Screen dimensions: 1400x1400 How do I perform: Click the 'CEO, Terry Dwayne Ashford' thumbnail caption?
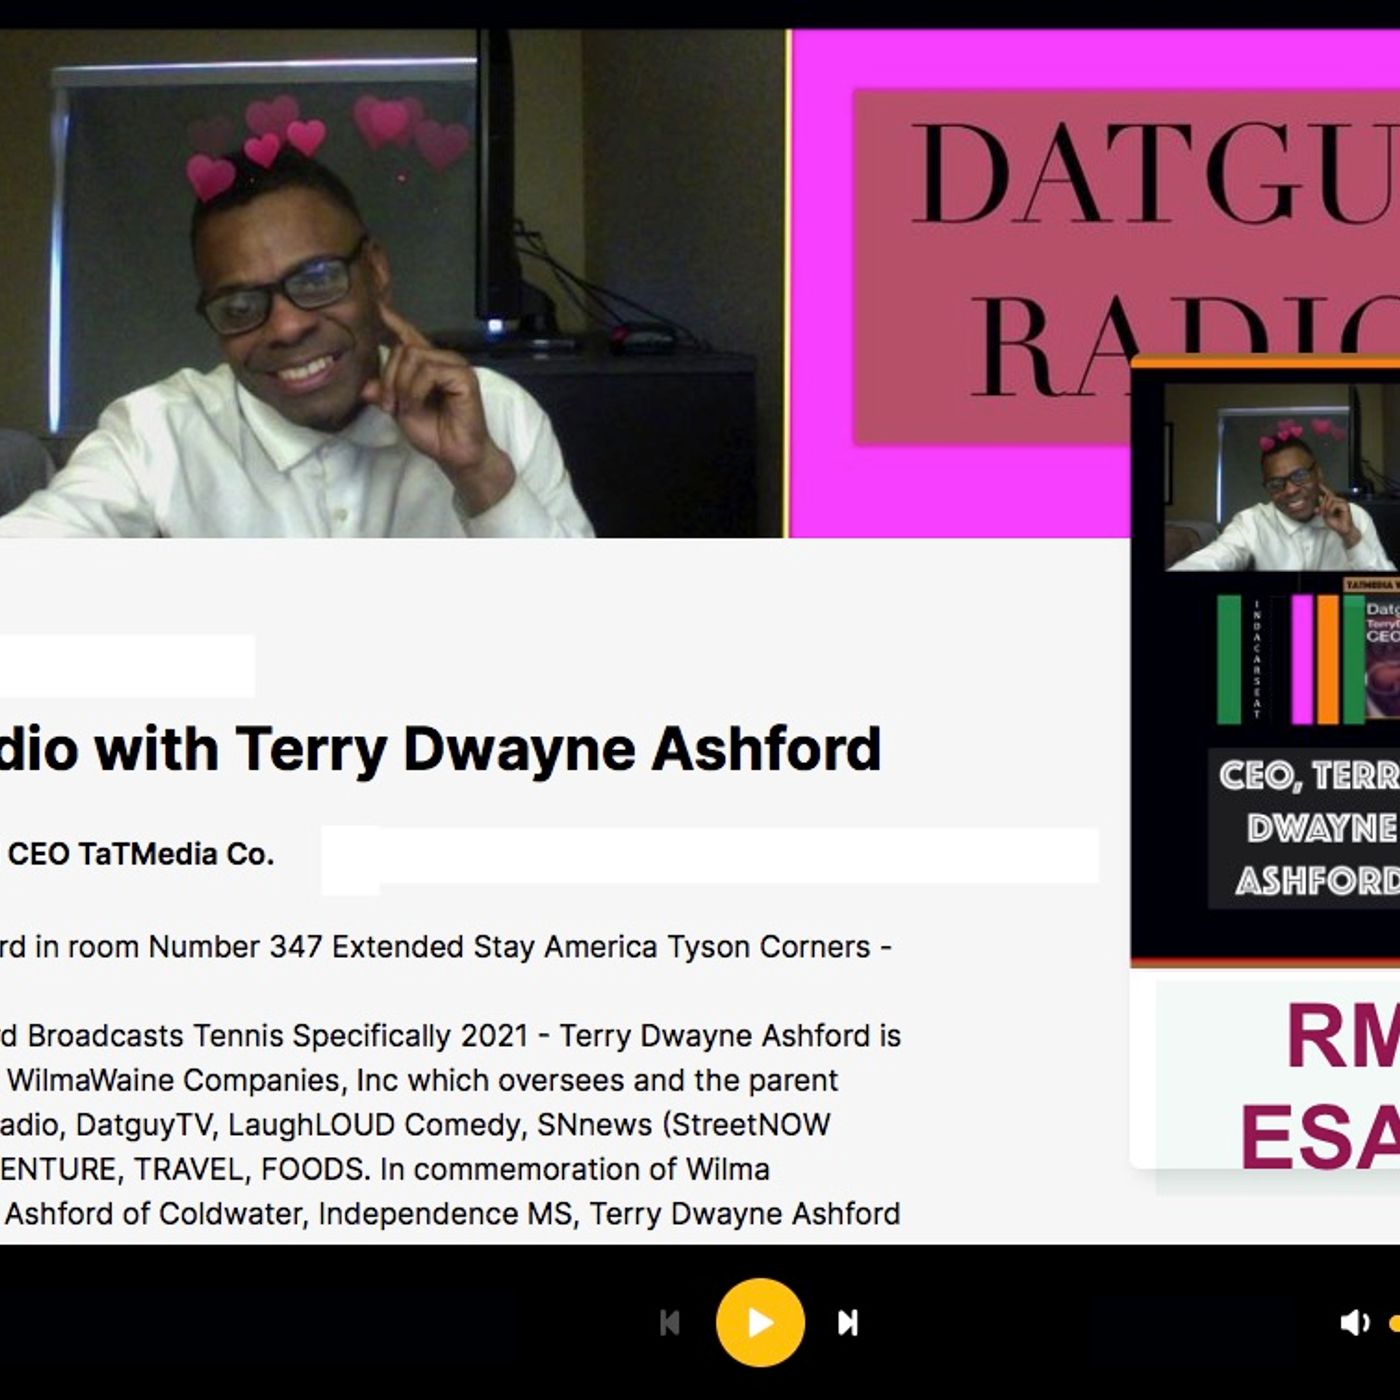pos(1305,828)
